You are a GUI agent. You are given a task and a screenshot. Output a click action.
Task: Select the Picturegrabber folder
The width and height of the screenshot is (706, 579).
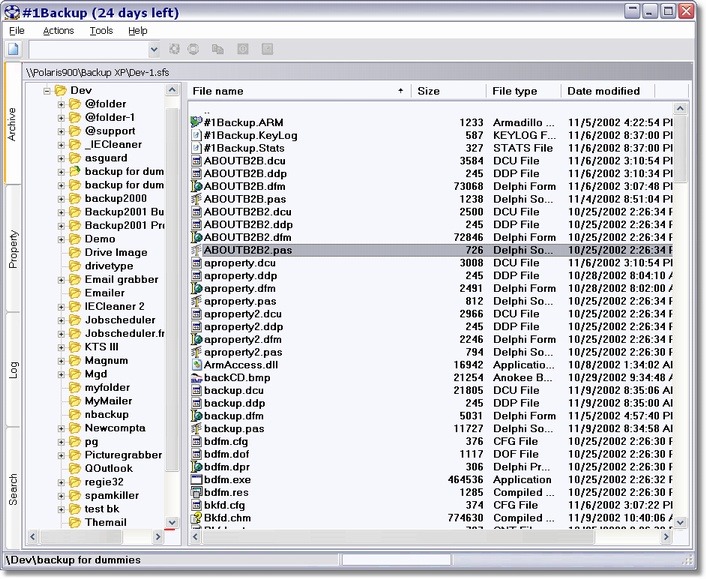(123, 455)
